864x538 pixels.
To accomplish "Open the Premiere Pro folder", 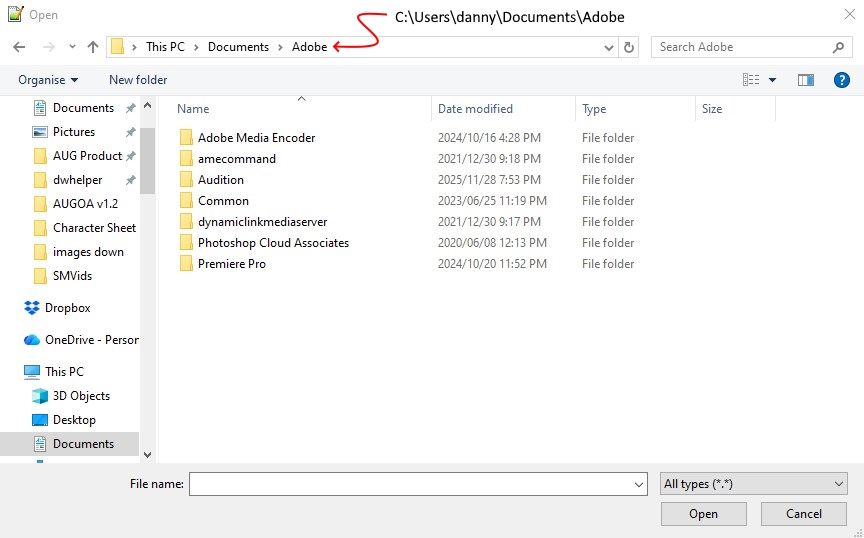I will (x=231, y=264).
